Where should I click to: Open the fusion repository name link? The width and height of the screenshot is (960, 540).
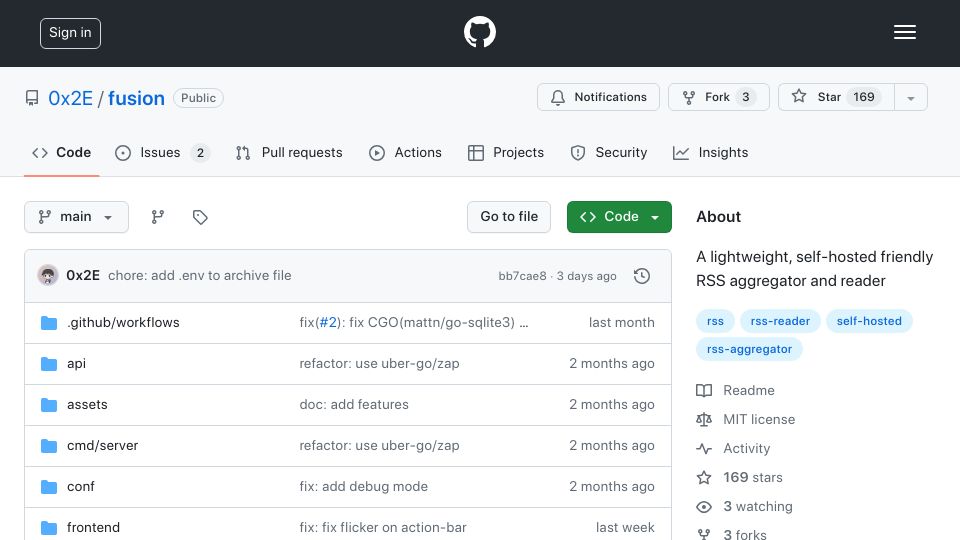point(136,98)
